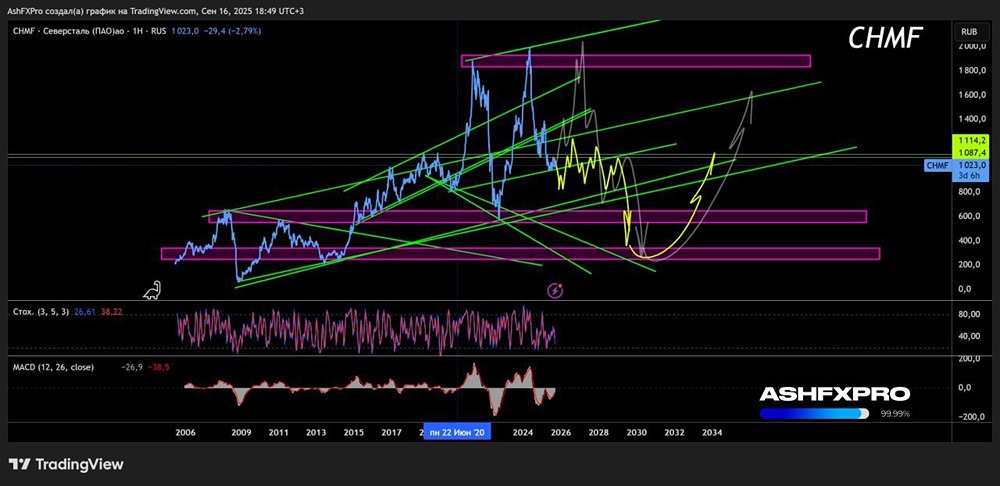Click the 1800,0 price axis label
Screen dimensions: 1000x486
click(x=972, y=71)
